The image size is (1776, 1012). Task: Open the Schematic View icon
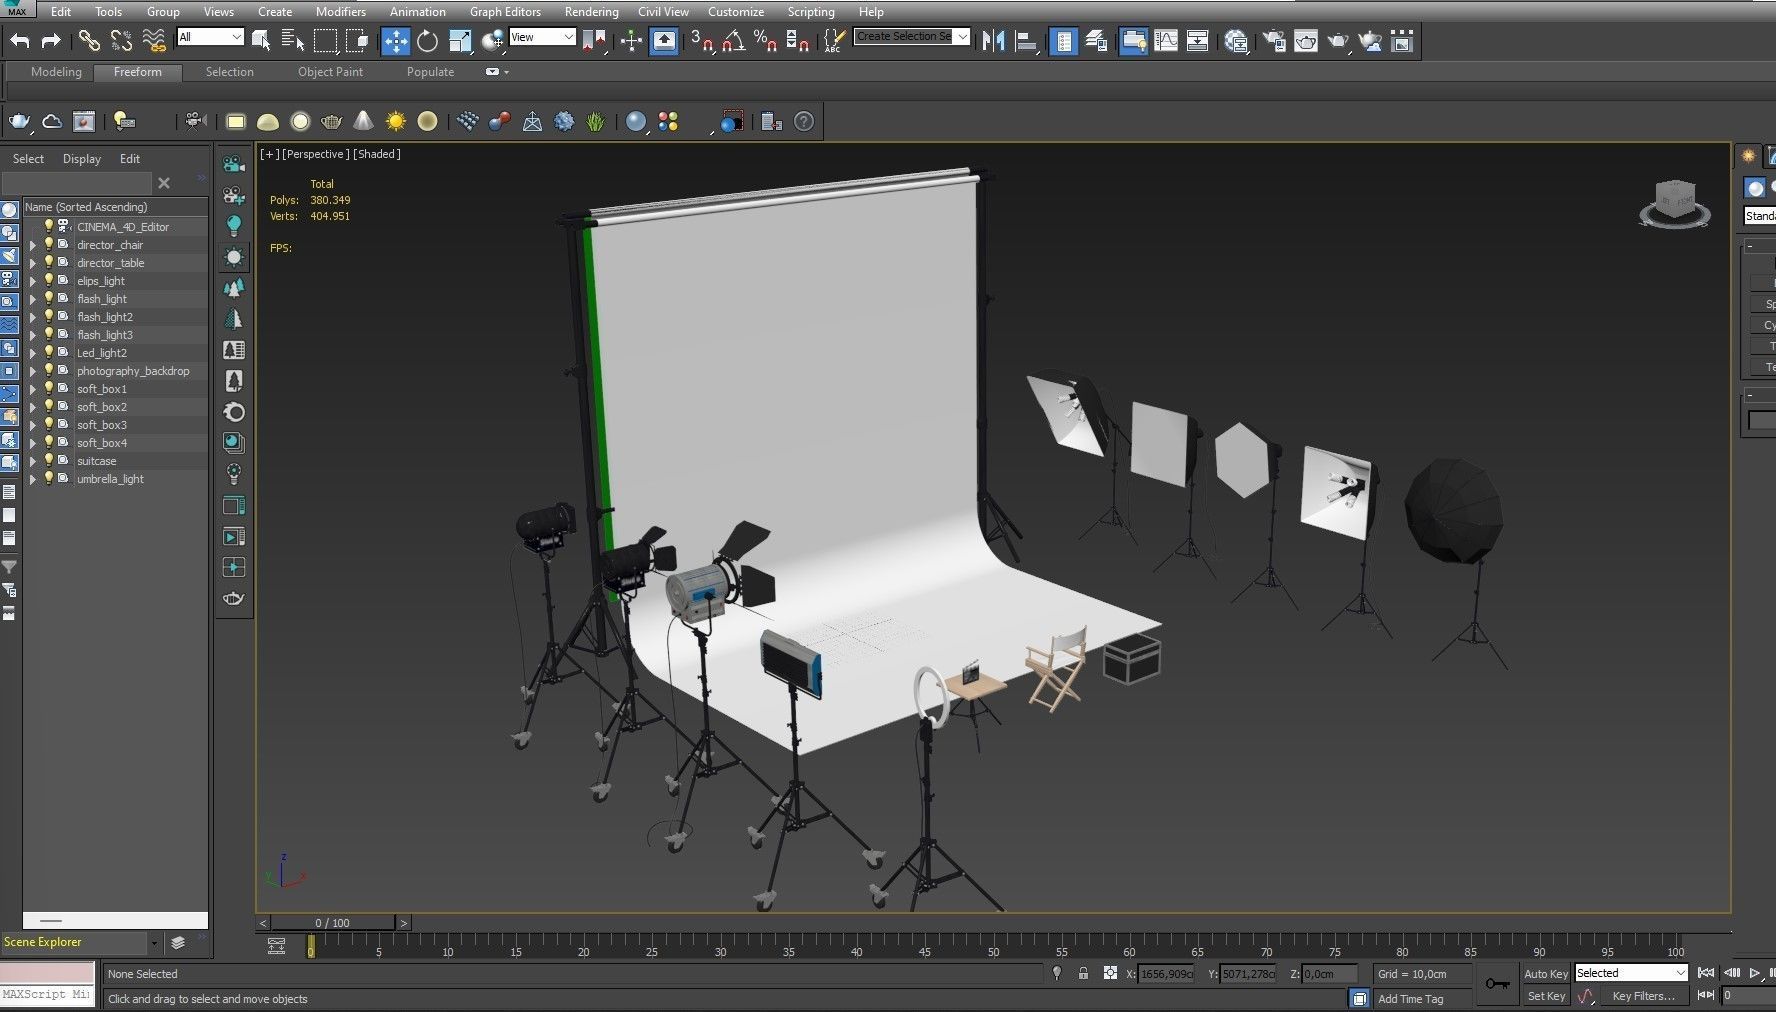tap(1198, 41)
